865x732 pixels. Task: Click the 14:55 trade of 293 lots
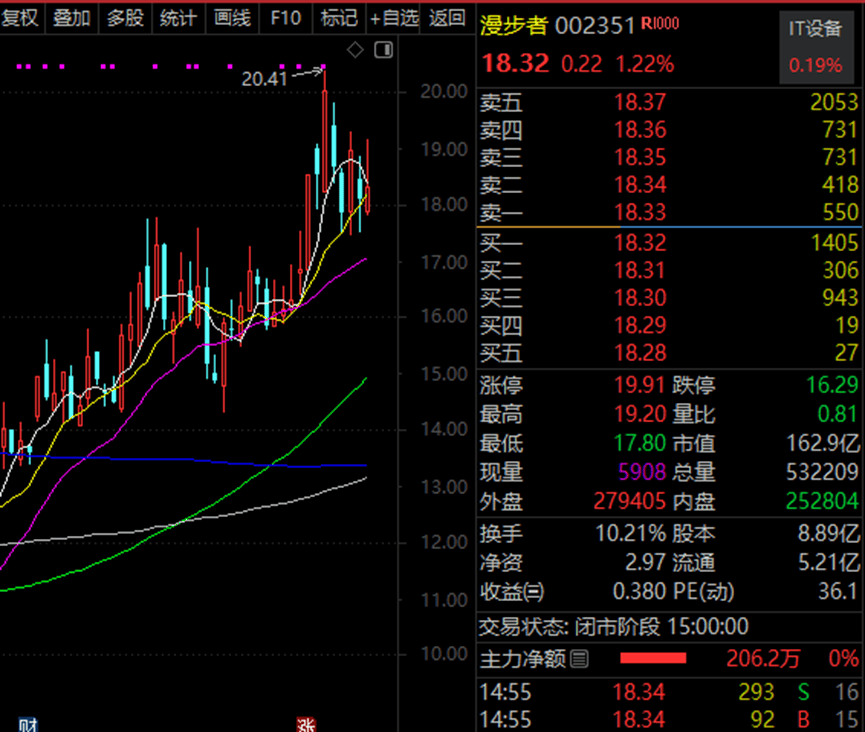click(669, 692)
